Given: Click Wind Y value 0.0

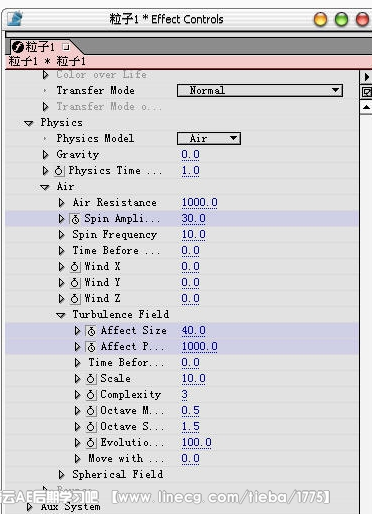Looking at the screenshot, I should 190,283.
